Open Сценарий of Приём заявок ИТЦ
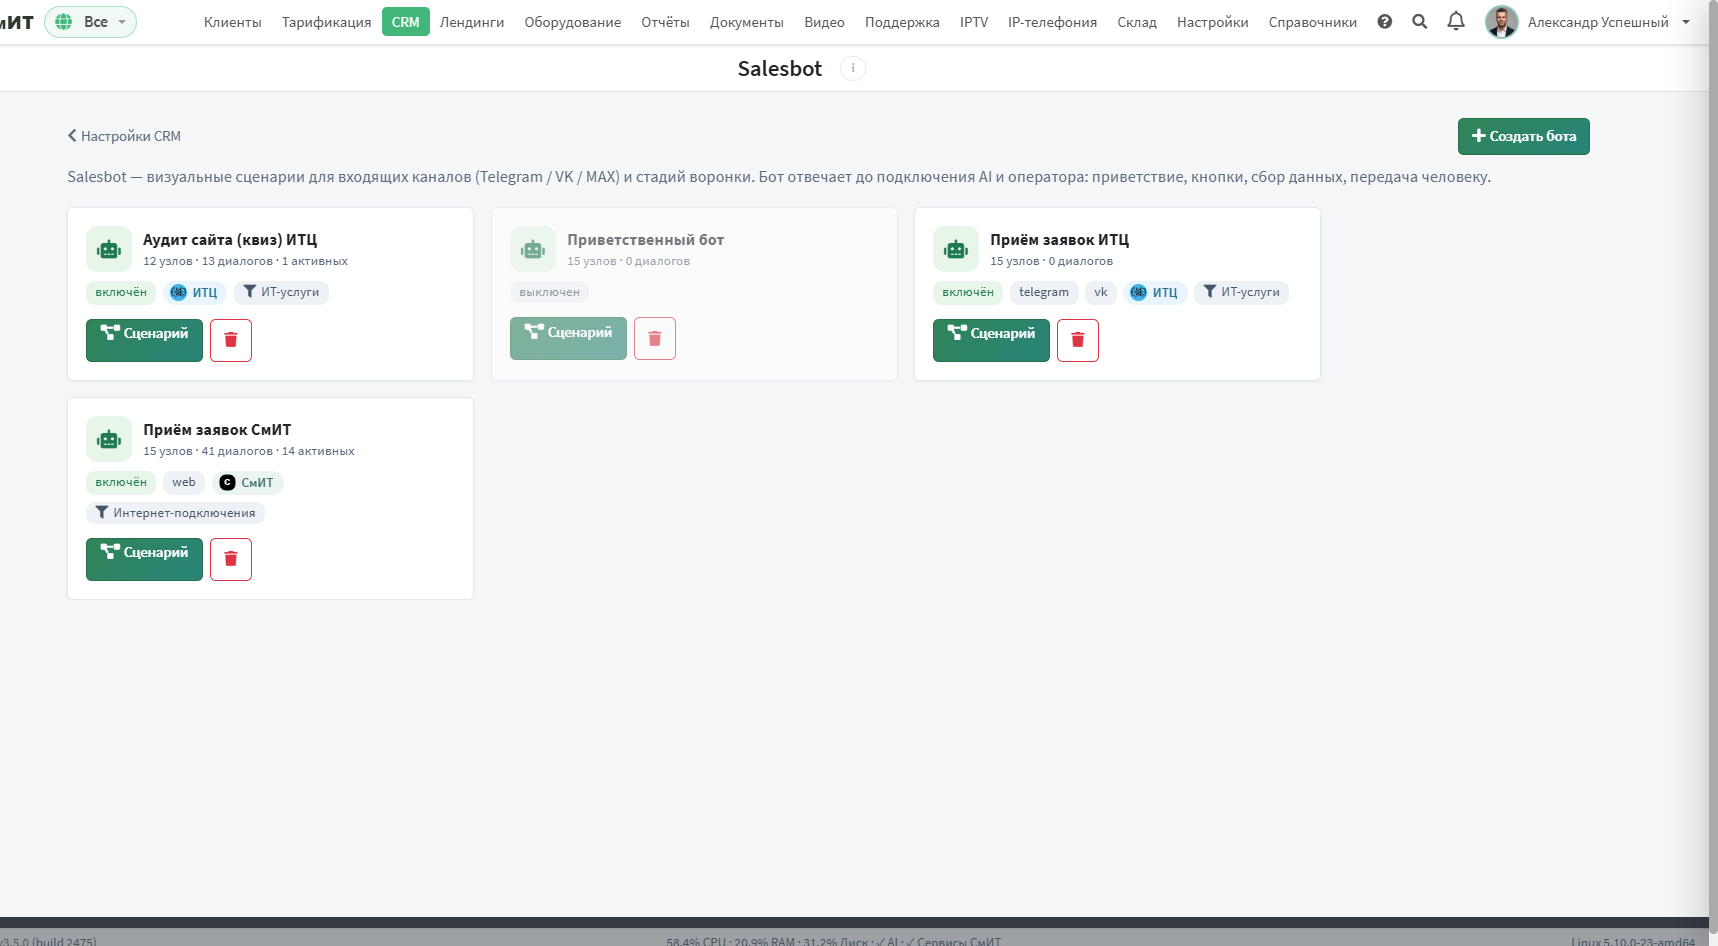 pyautogui.click(x=991, y=340)
